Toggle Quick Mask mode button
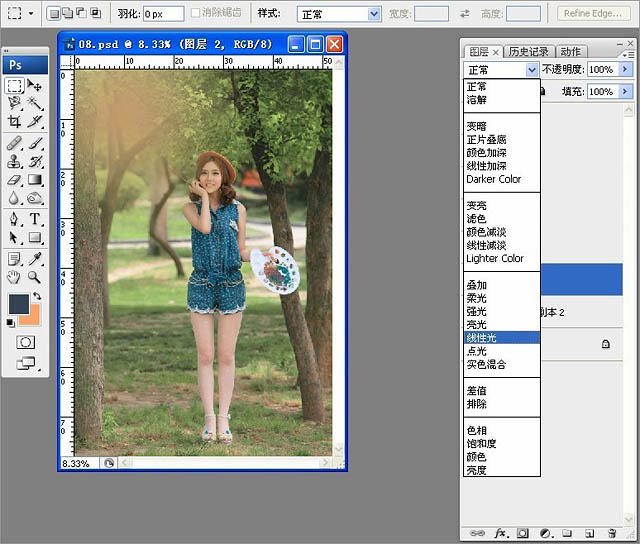The height and width of the screenshot is (544, 640). (25, 342)
